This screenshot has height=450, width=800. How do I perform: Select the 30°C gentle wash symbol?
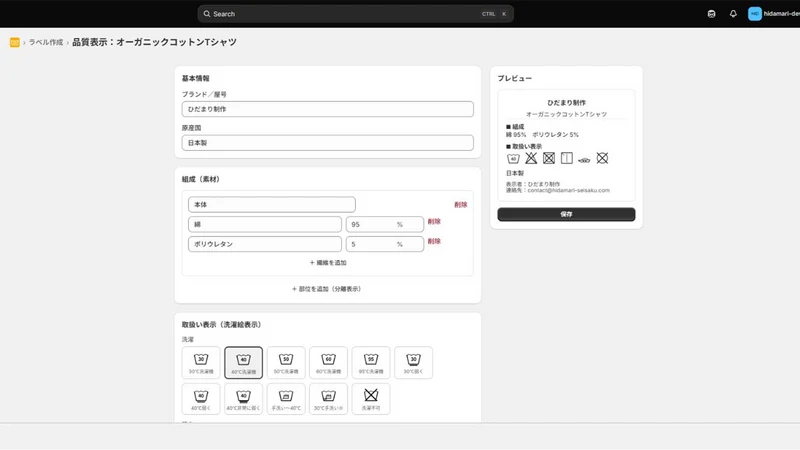tap(413, 363)
